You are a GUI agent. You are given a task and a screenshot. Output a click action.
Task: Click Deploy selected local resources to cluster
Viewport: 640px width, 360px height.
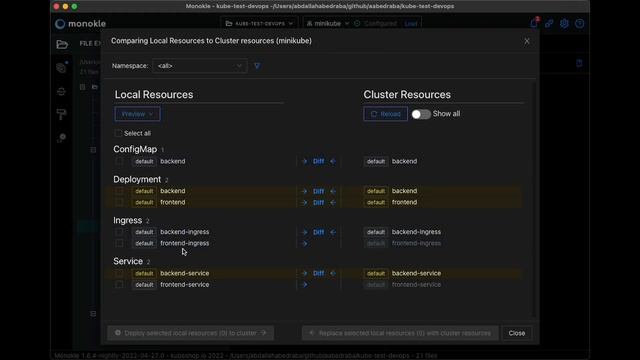tap(191, 333)
